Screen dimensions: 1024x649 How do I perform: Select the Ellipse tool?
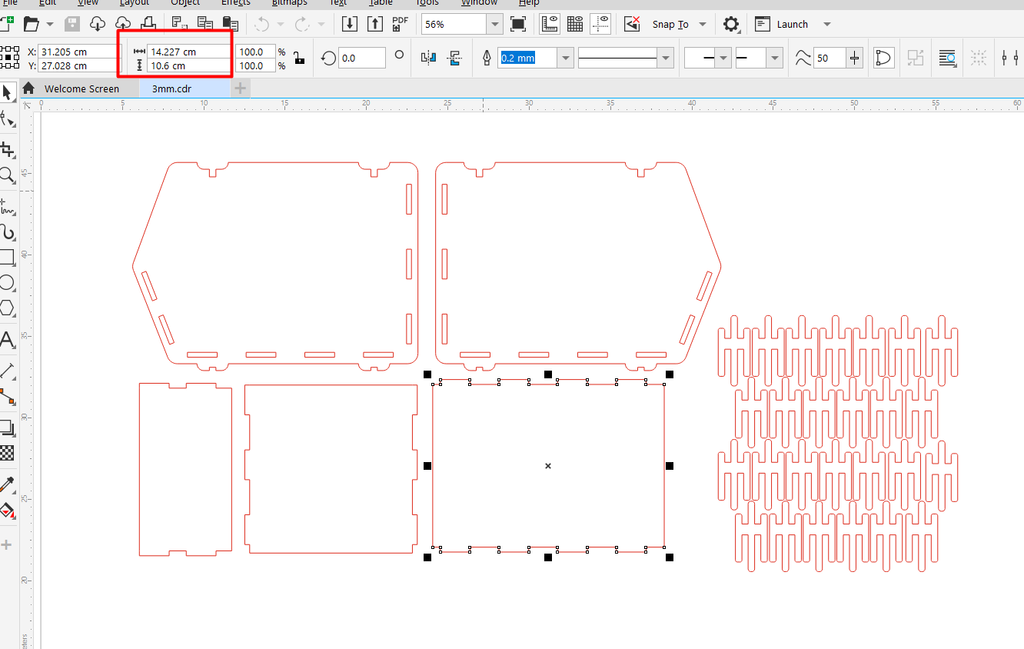tap(7, 283)
